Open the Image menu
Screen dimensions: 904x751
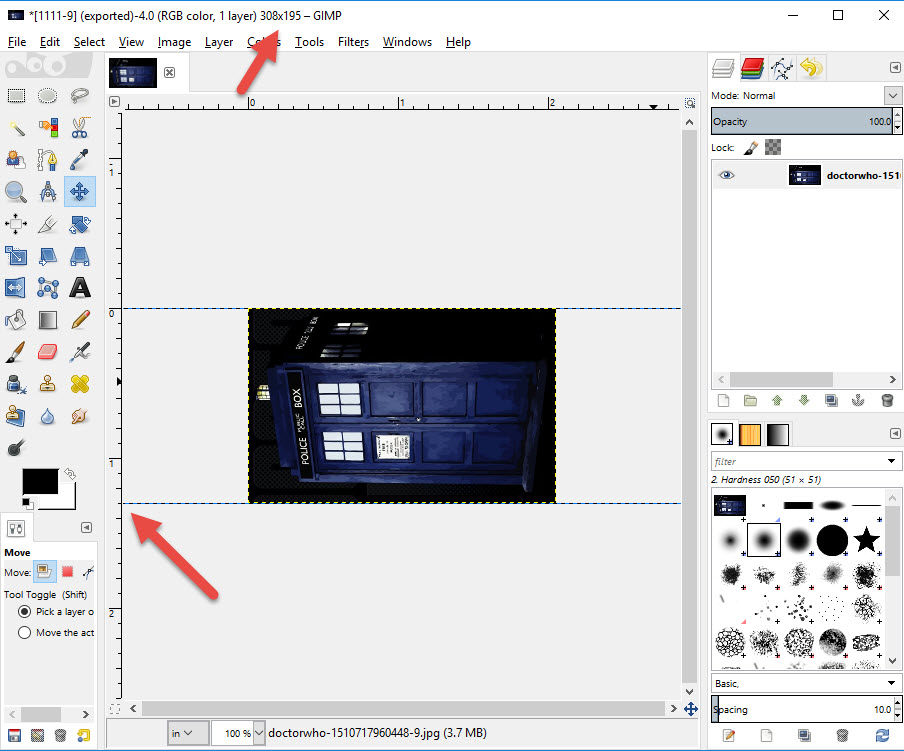pyautogui.click(x=174, y=41)
